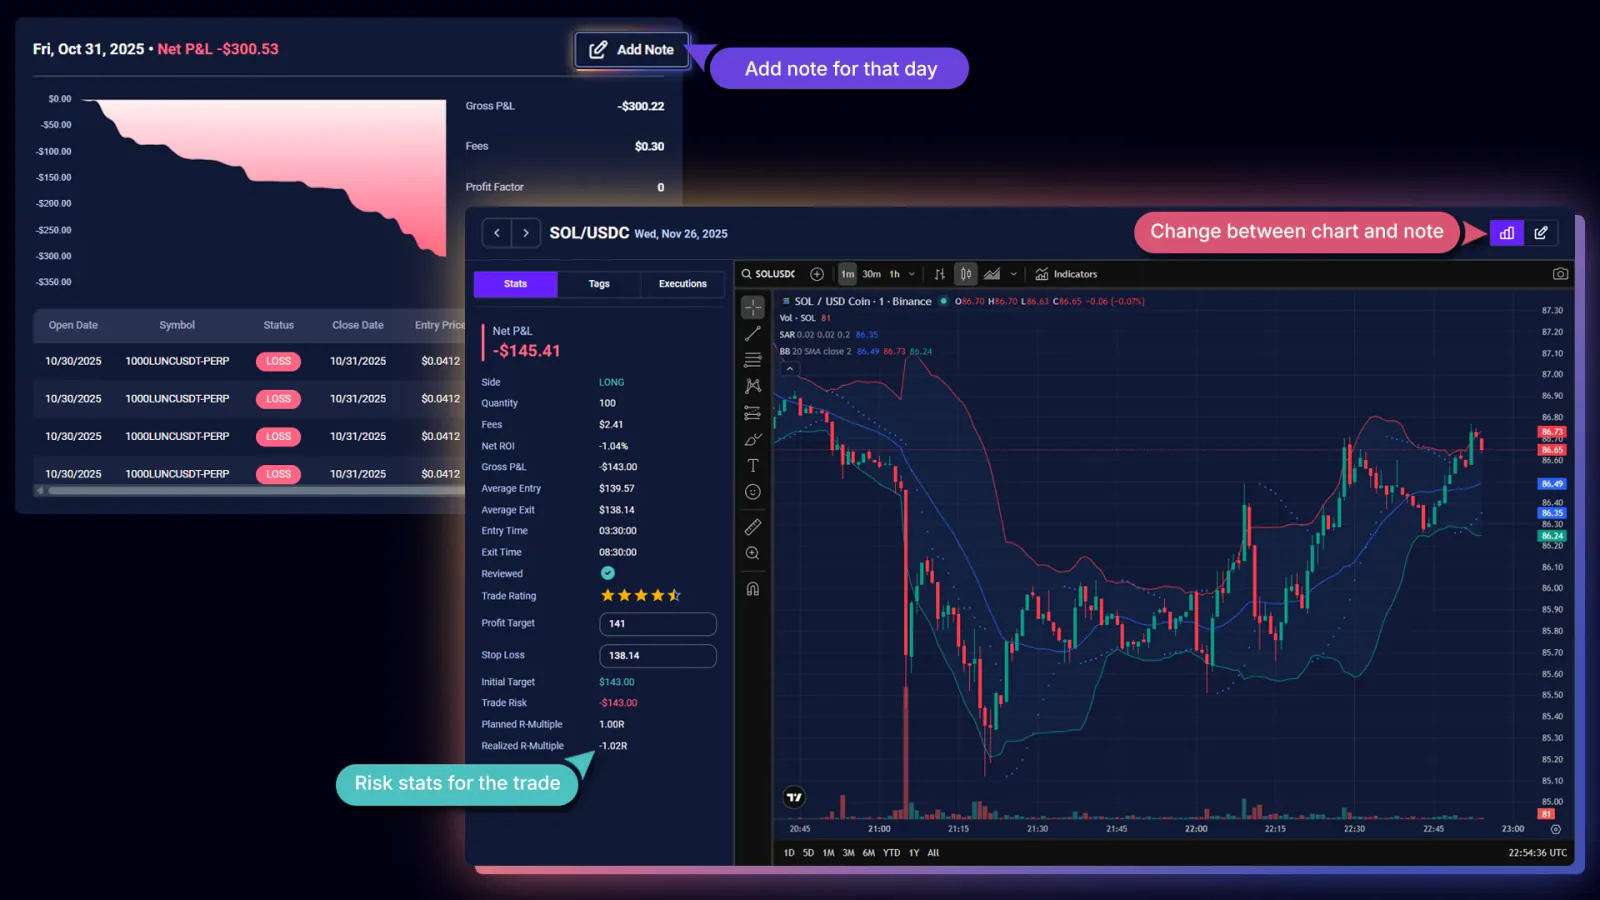Select the zoom-in magnifier tool

click(x=752, y=552)
